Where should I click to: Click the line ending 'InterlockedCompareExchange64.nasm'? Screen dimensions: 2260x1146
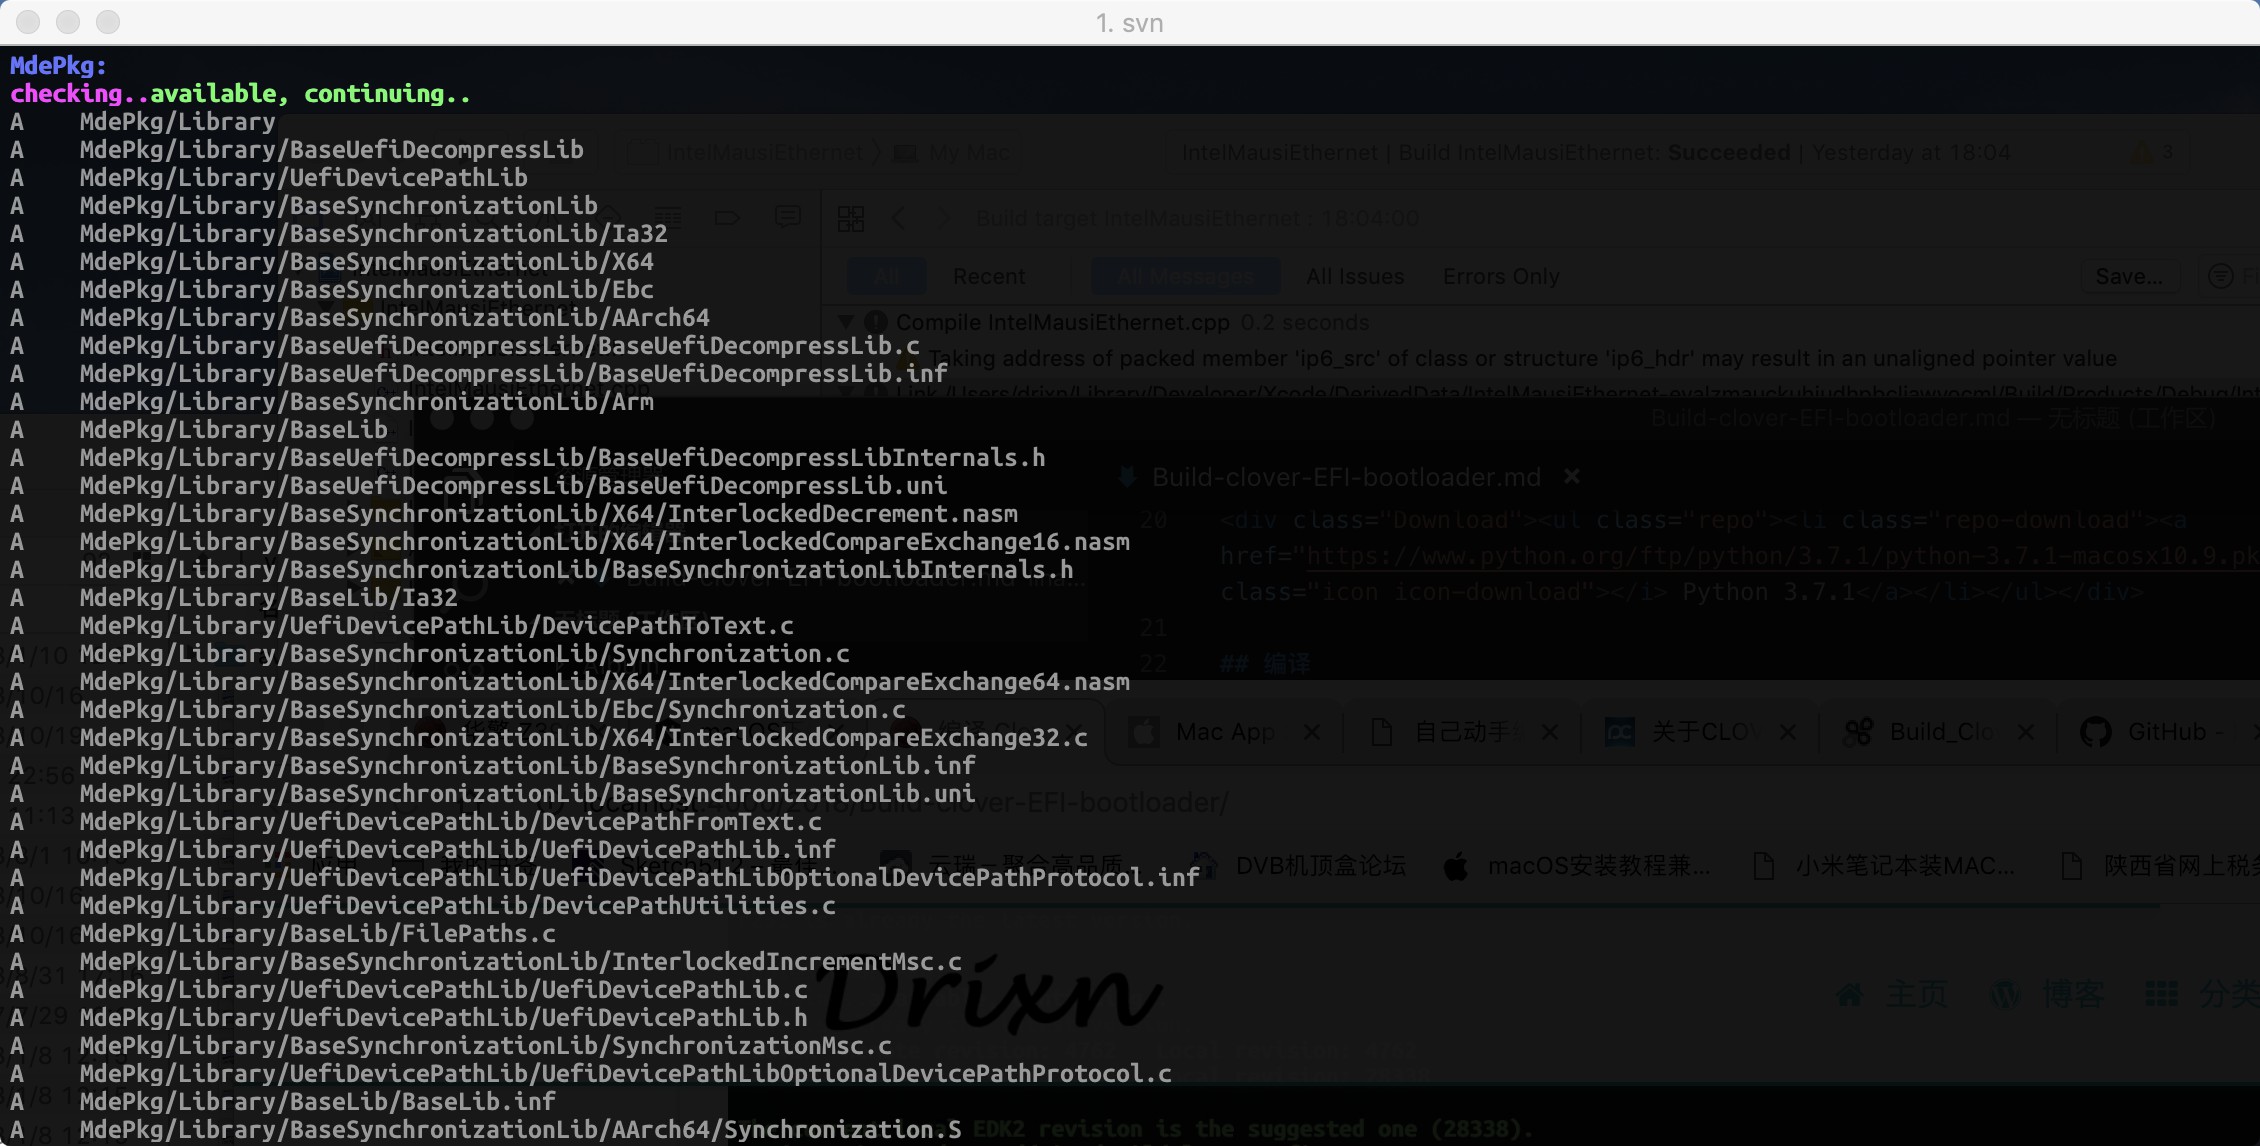click(604, 682)
